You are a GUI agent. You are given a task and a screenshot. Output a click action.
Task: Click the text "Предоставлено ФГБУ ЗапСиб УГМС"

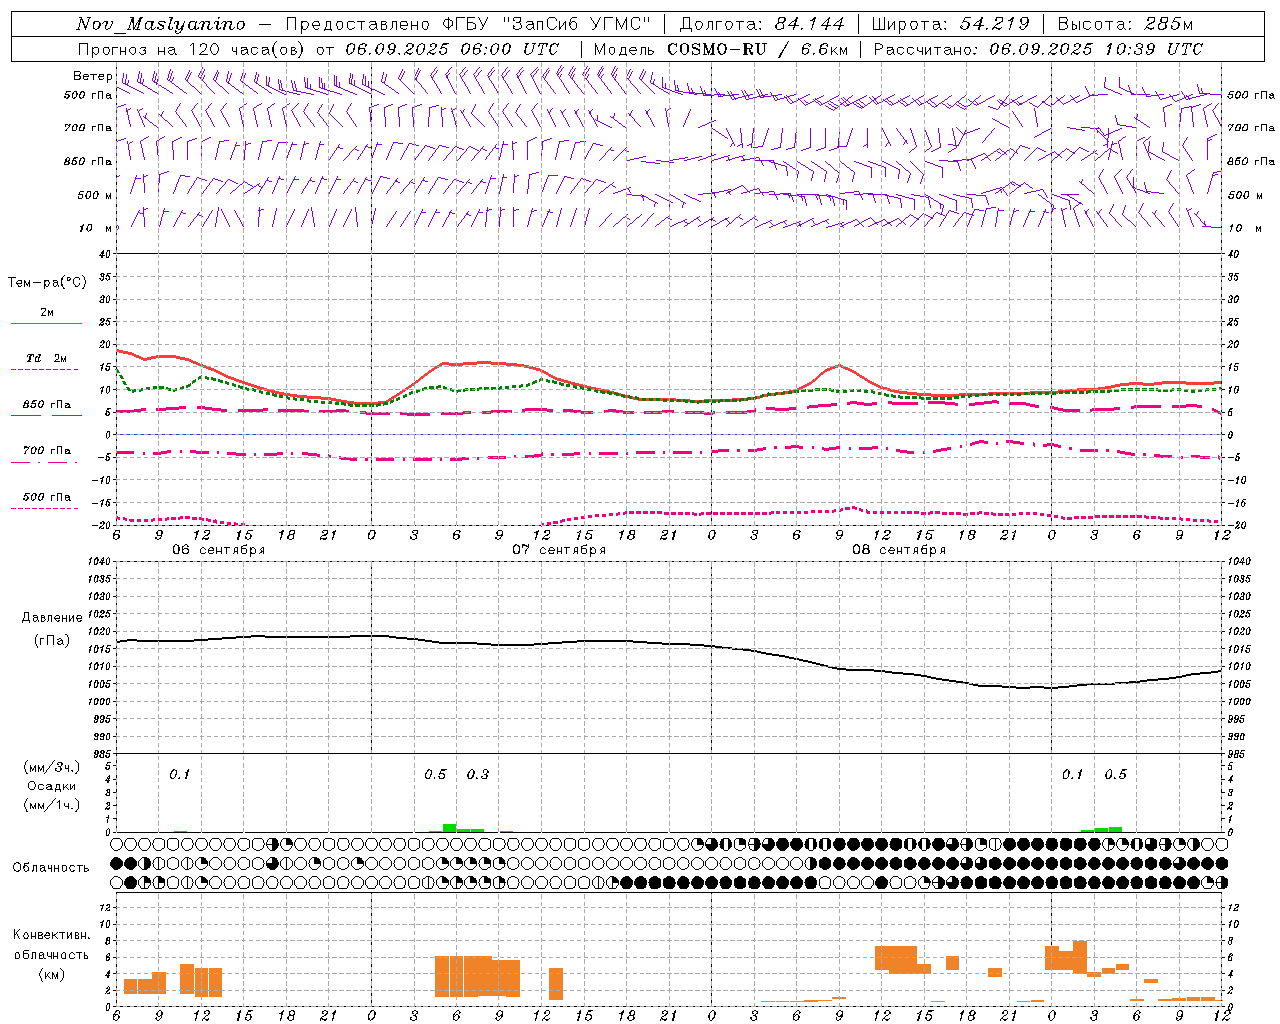pos(469,24)
